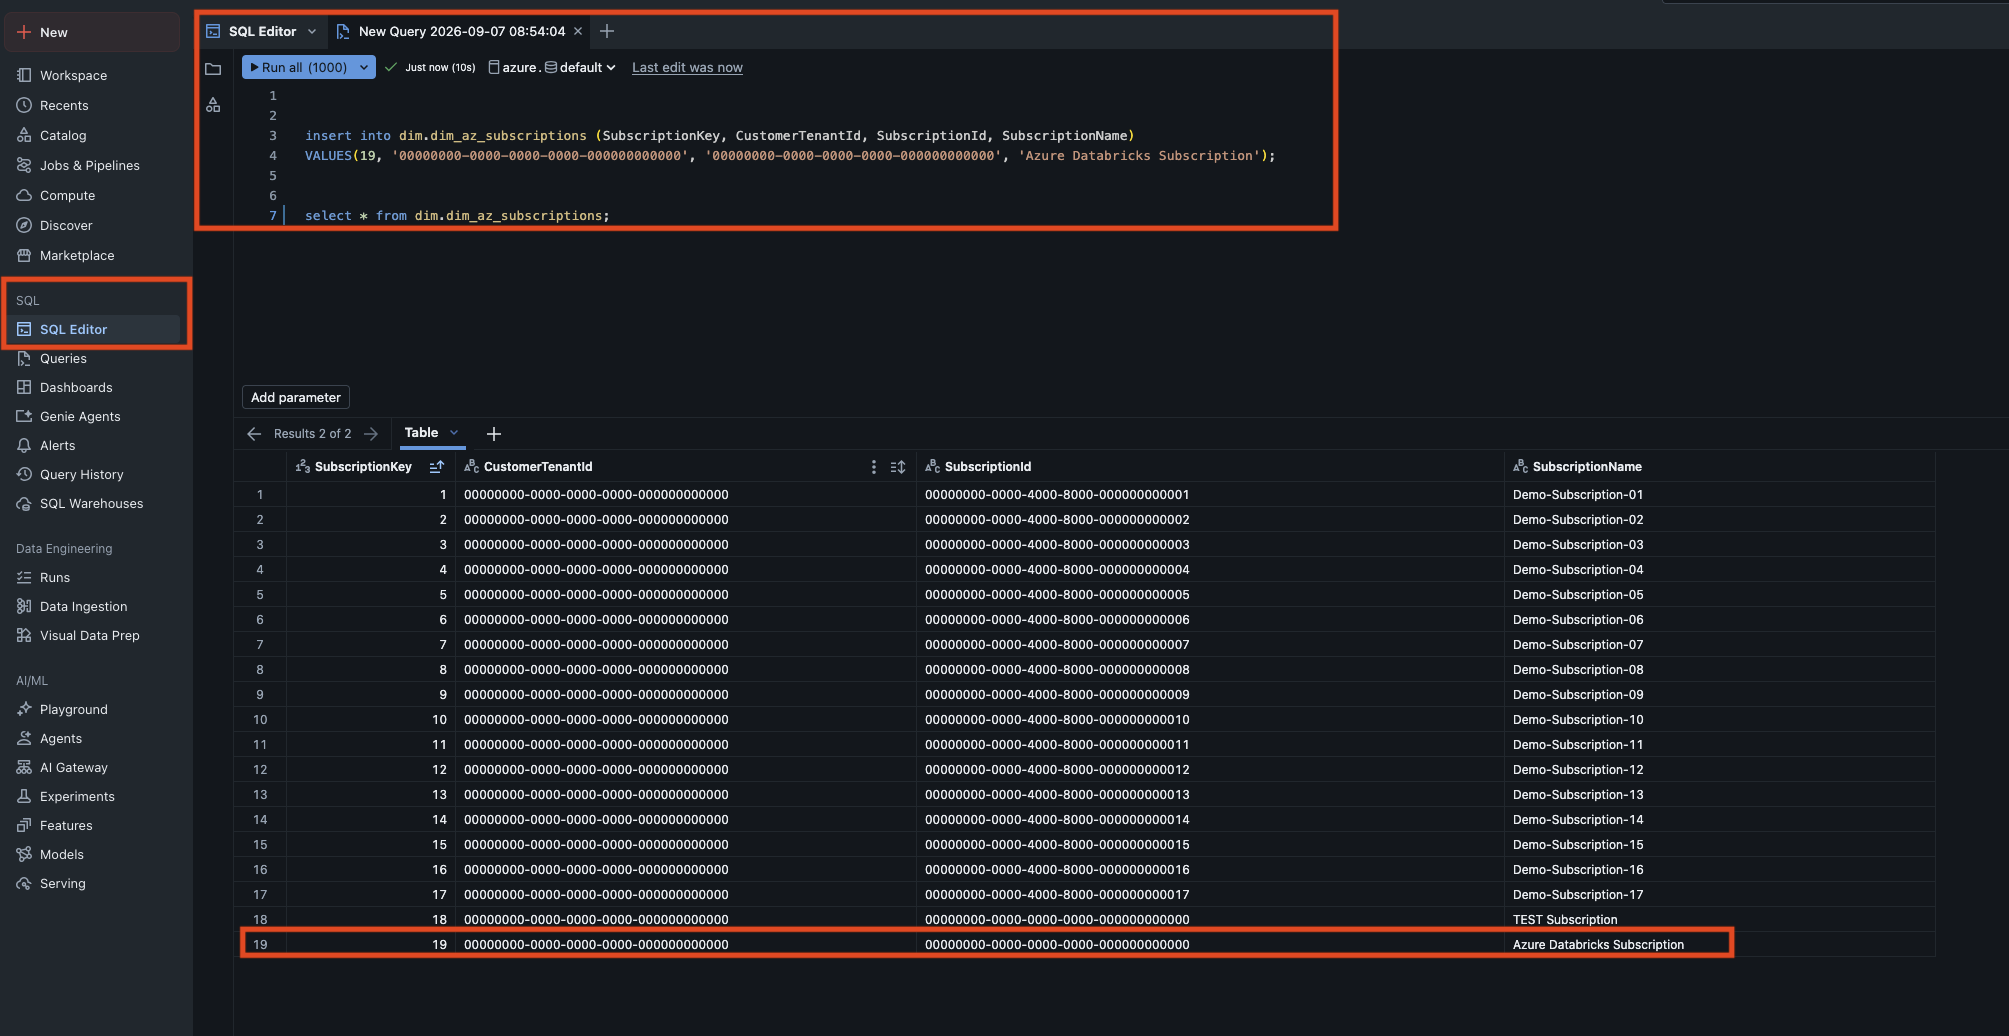Open the SQL Editor tab dropdown
This screenshot has height=1036, width=2009.
pos(312,32)
